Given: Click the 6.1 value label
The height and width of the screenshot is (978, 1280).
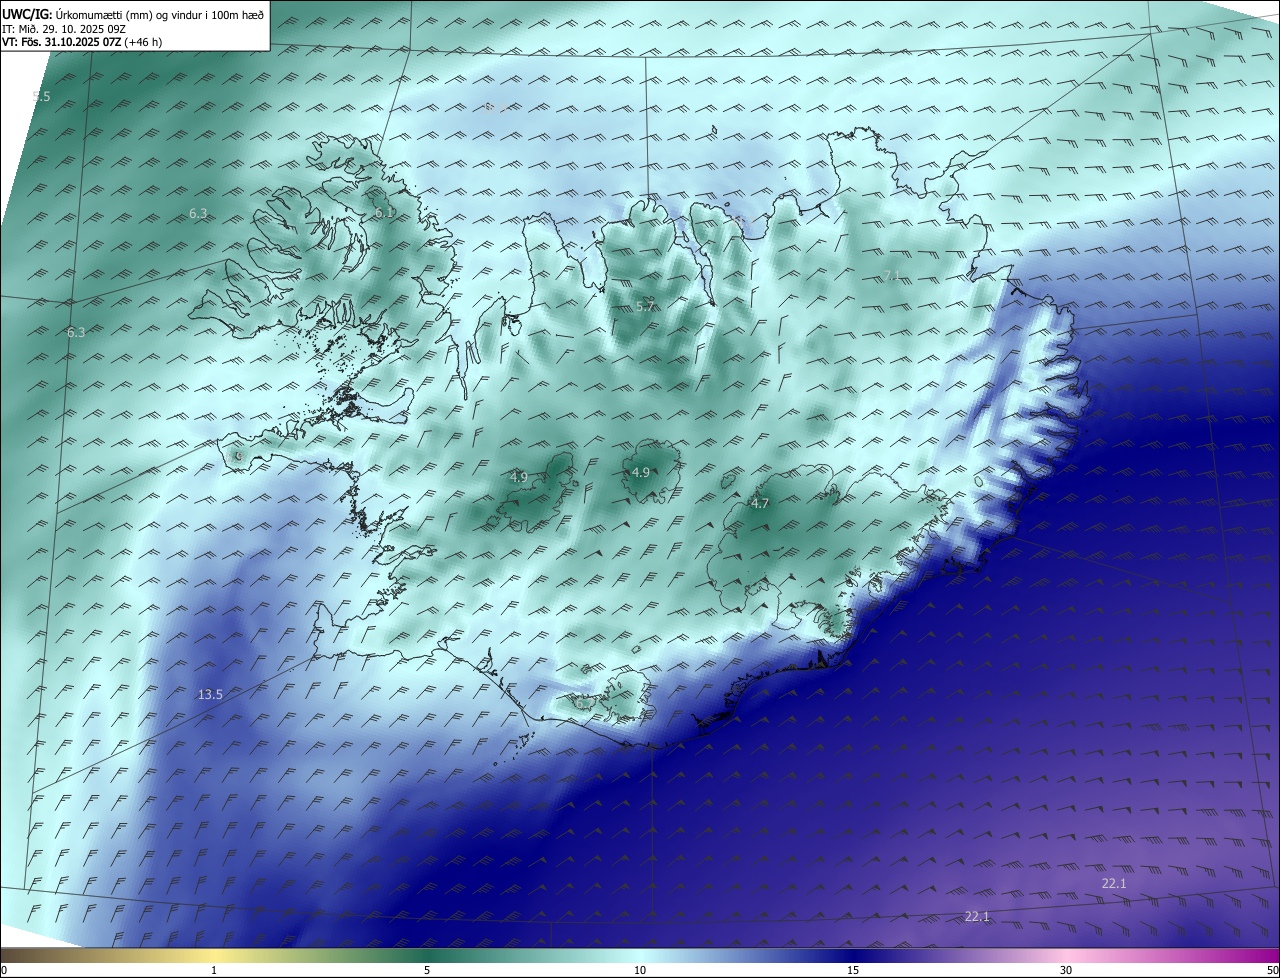Looking at the screenshot, I should point(385,213).
